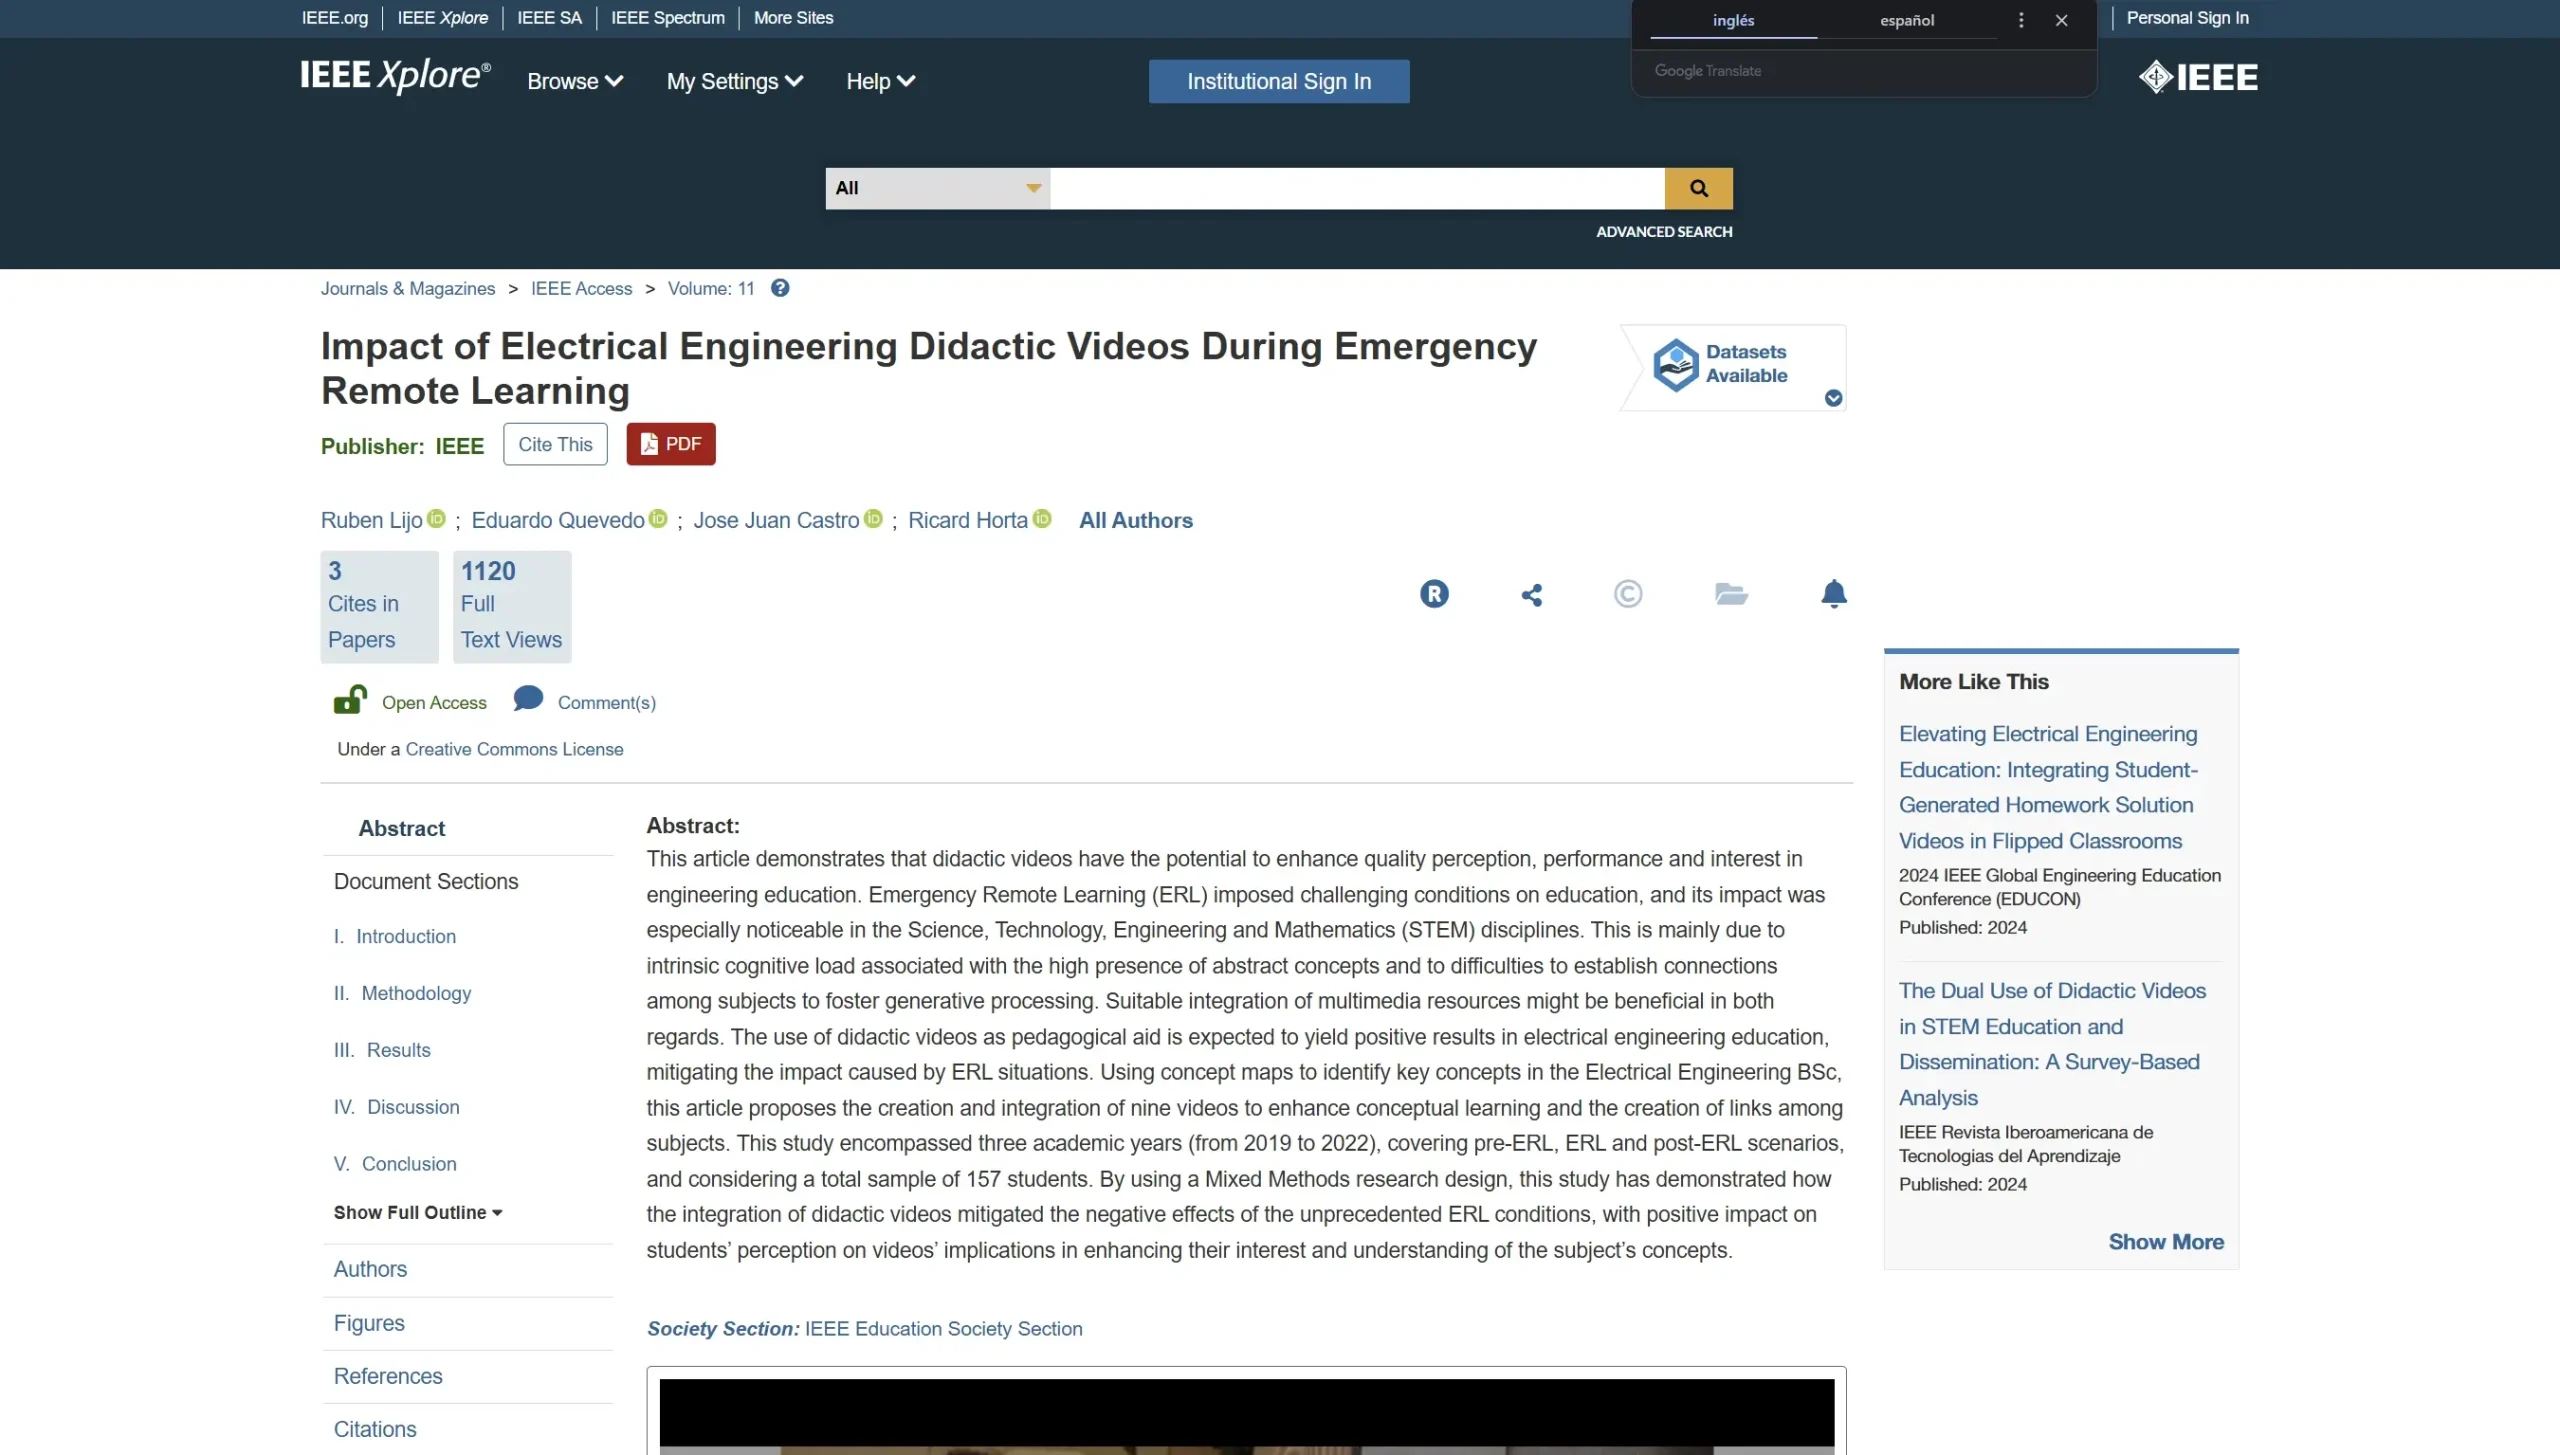Switch translation to español tab
Image resolution: width=2560 pixels, height=1455 pixels.
(1906, 20)
